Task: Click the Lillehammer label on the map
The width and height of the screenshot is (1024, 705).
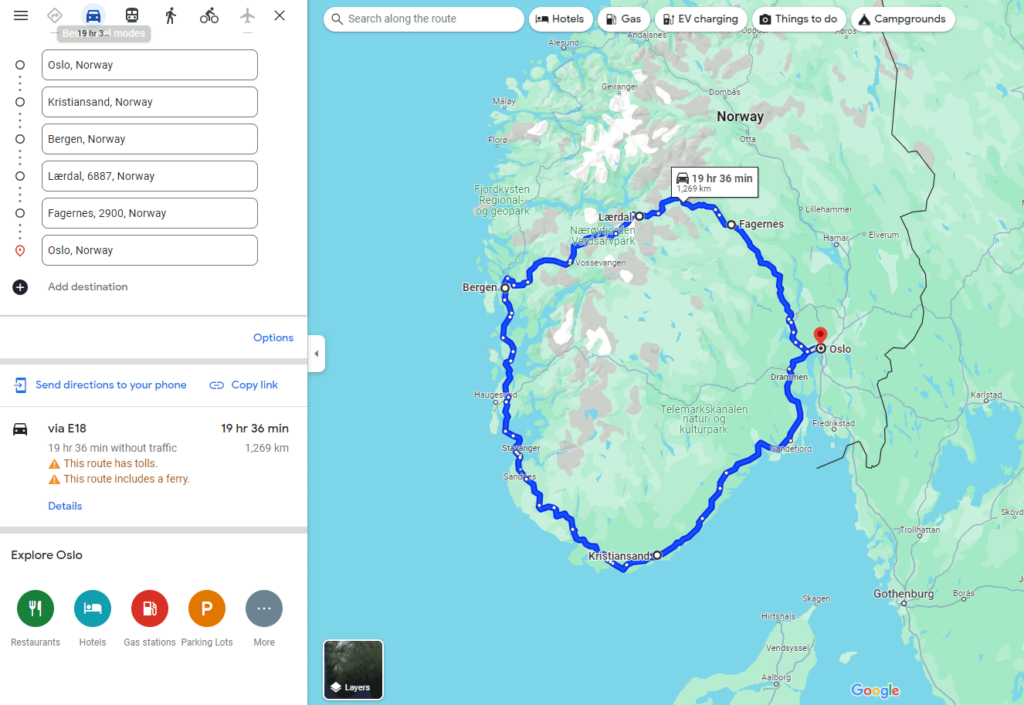Action: (828, 210)
